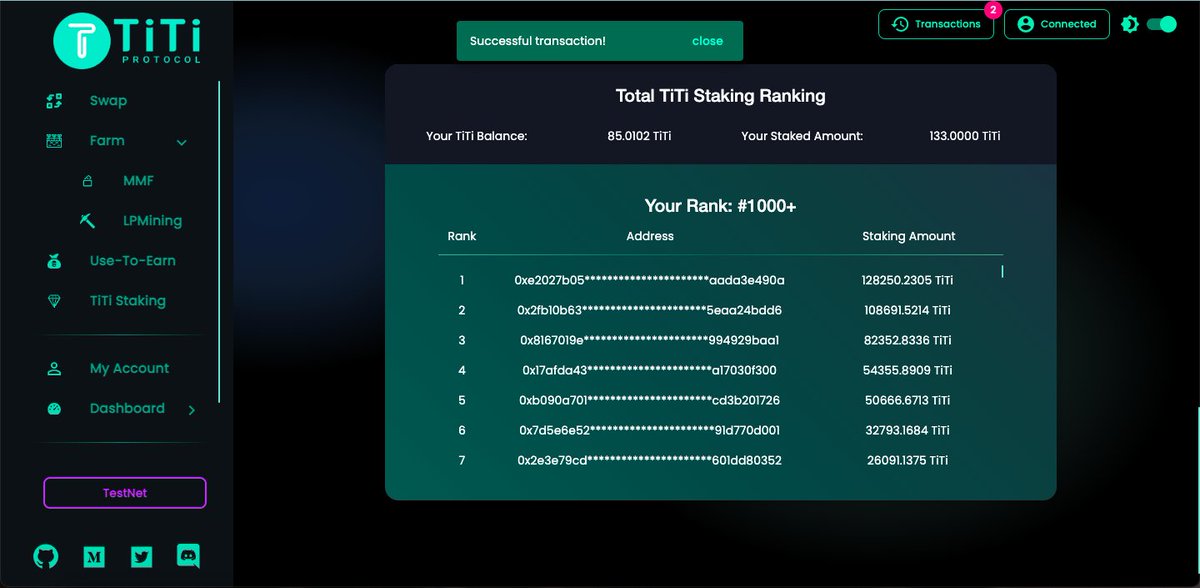Select address 0x8167019e…994929baa1 in rank 3
Screen dimensions: 1200x588
pos(650,340)
